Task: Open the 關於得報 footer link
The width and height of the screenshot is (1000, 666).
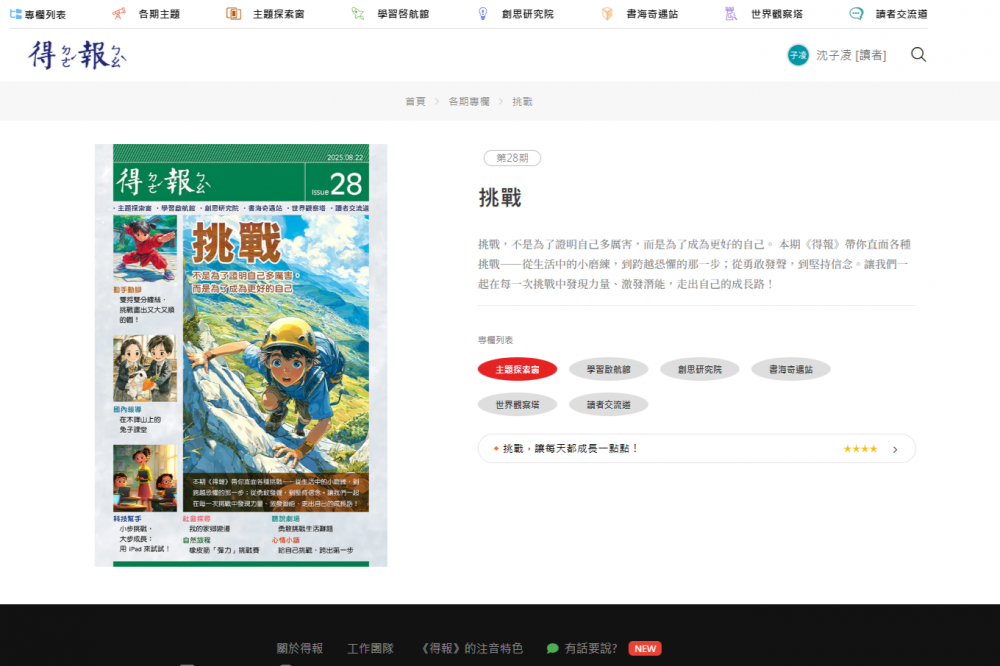Action: 300,648
